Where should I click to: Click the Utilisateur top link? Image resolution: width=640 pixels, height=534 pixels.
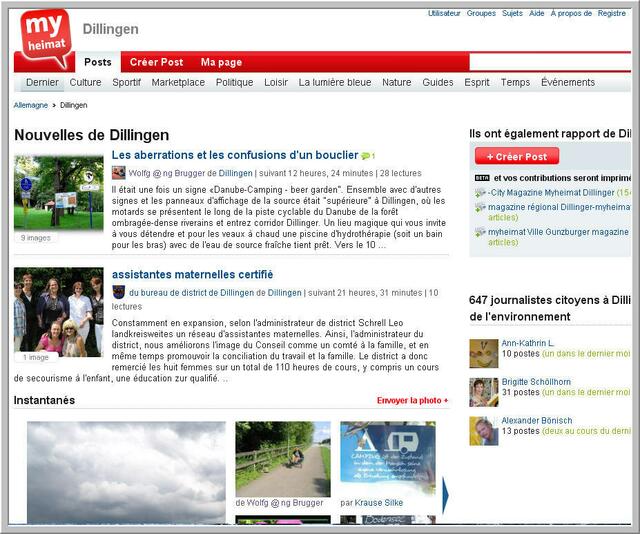(x=444, y=13)
